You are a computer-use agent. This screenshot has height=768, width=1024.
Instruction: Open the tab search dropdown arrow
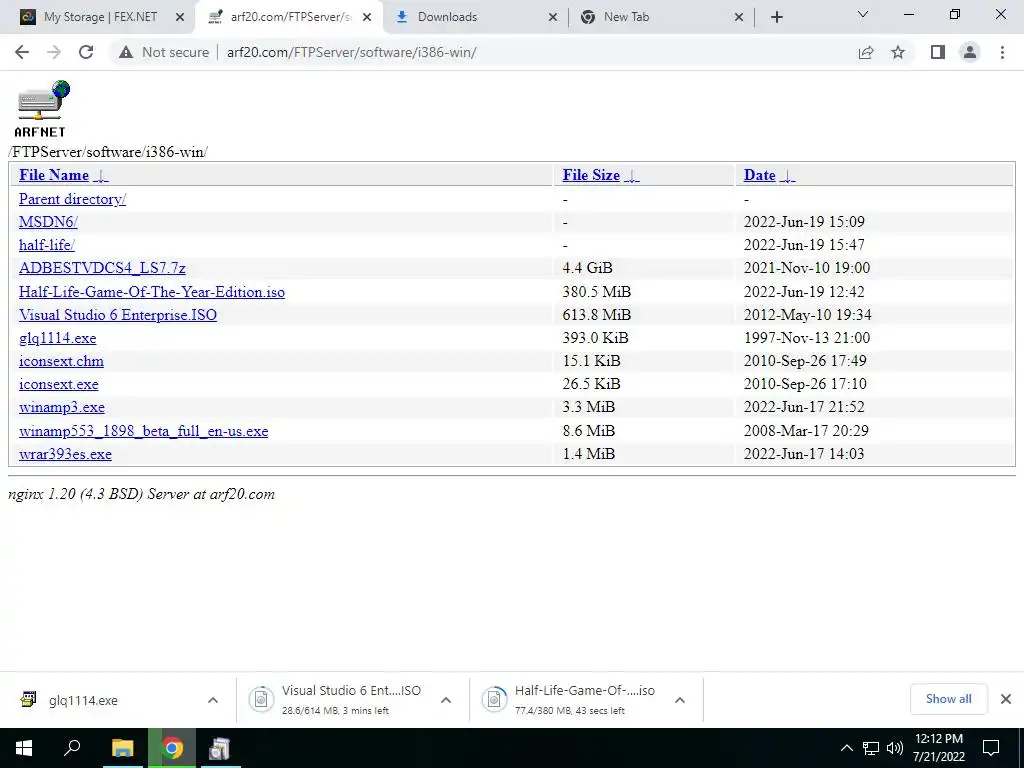tap(863, 14)
